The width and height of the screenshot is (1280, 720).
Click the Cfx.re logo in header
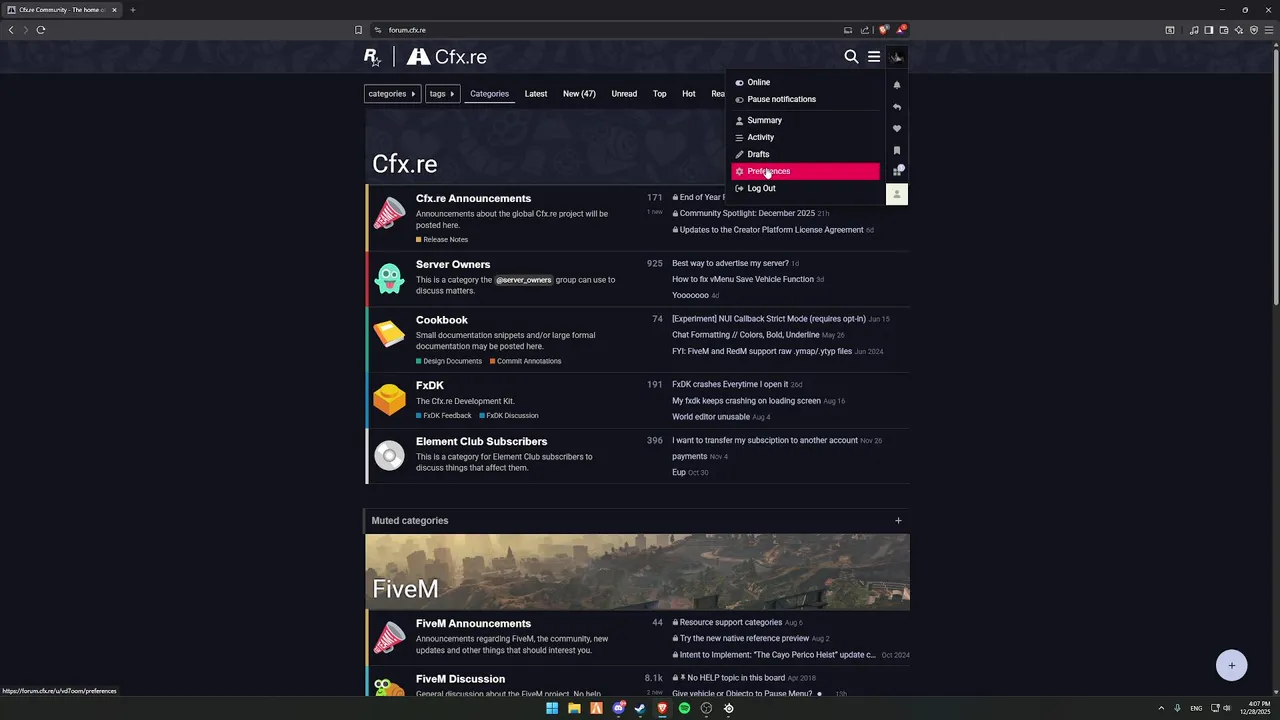[x=447, y=57]
